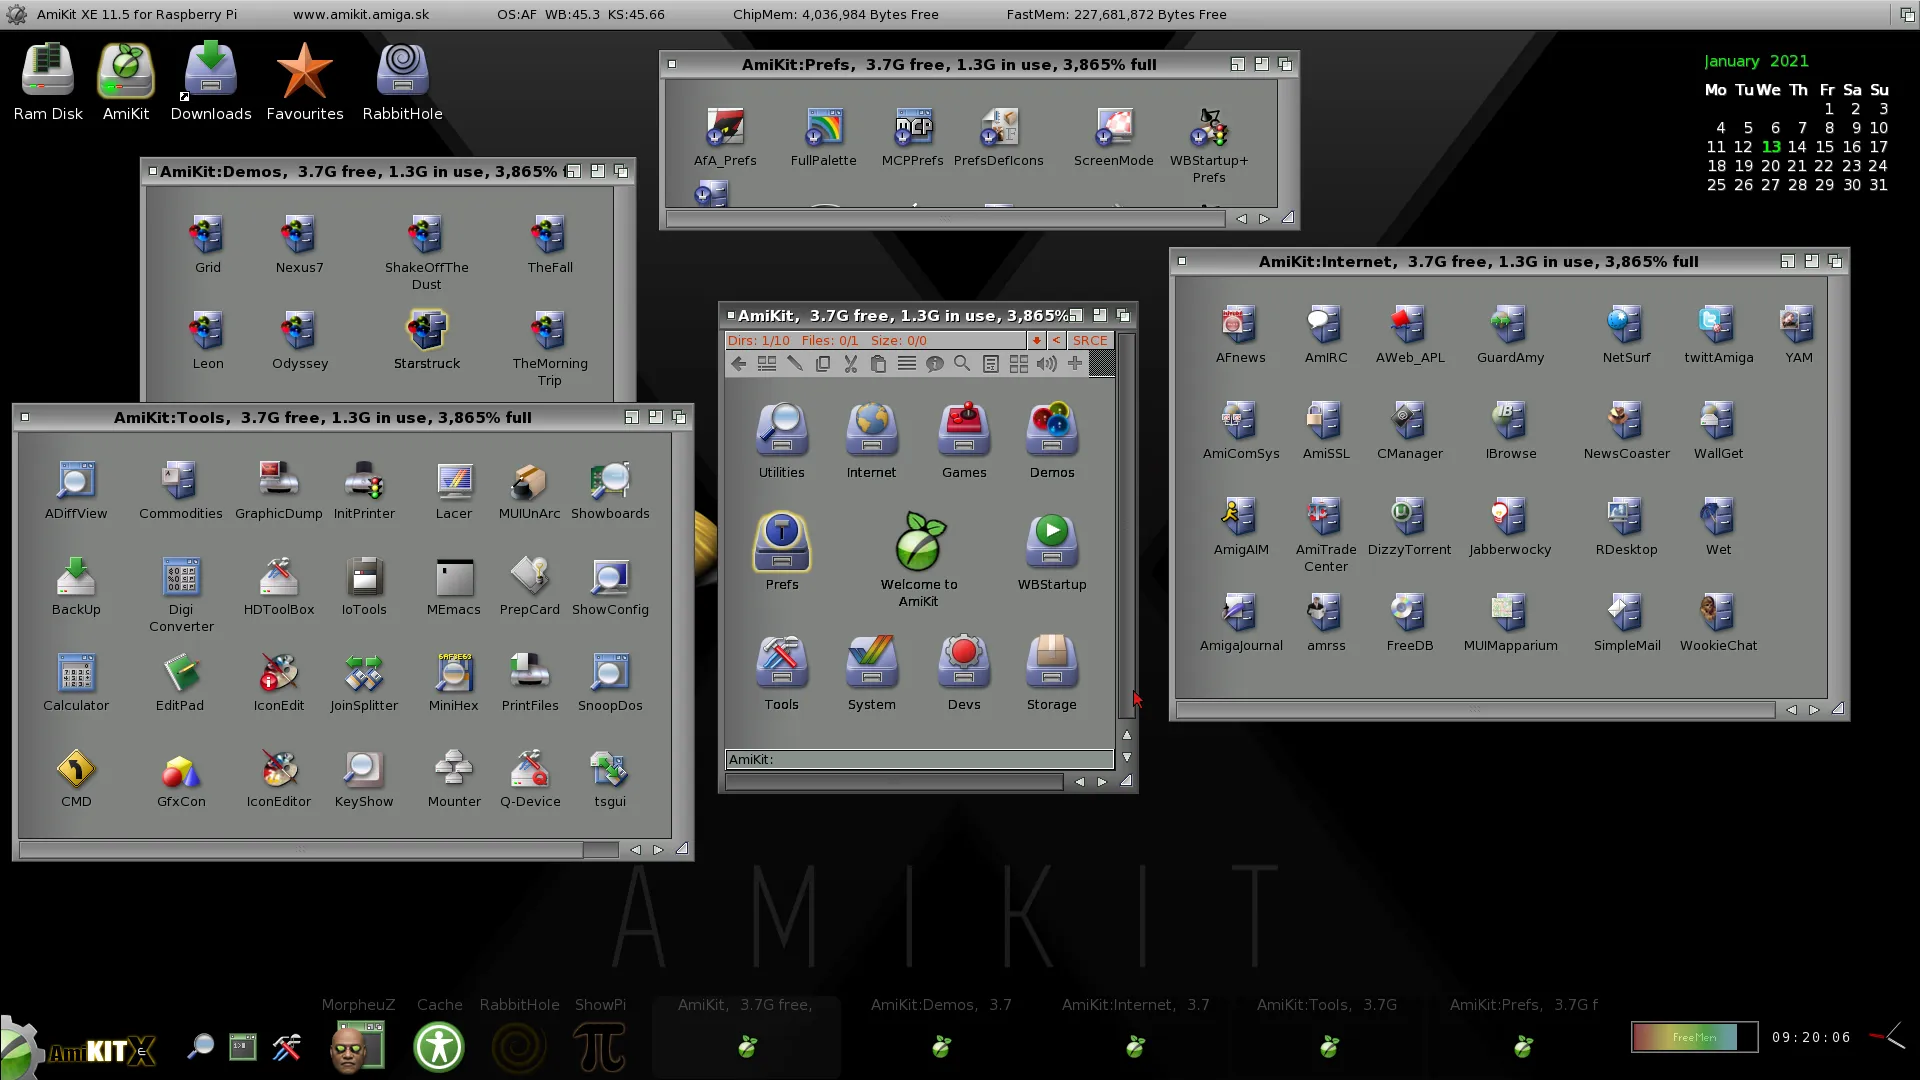Open the ScreenMode prefs icon

click(1113, 137)
